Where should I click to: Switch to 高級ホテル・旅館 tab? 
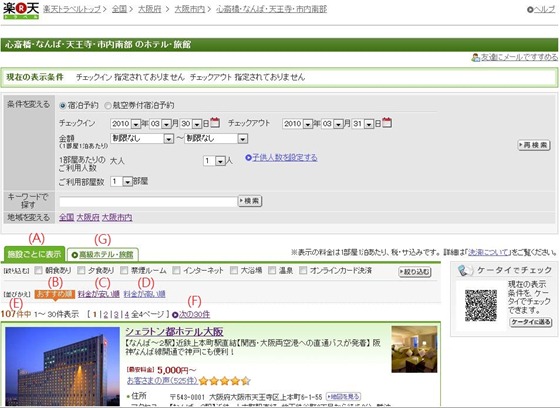pyautogui.click(x=103, y=255)
